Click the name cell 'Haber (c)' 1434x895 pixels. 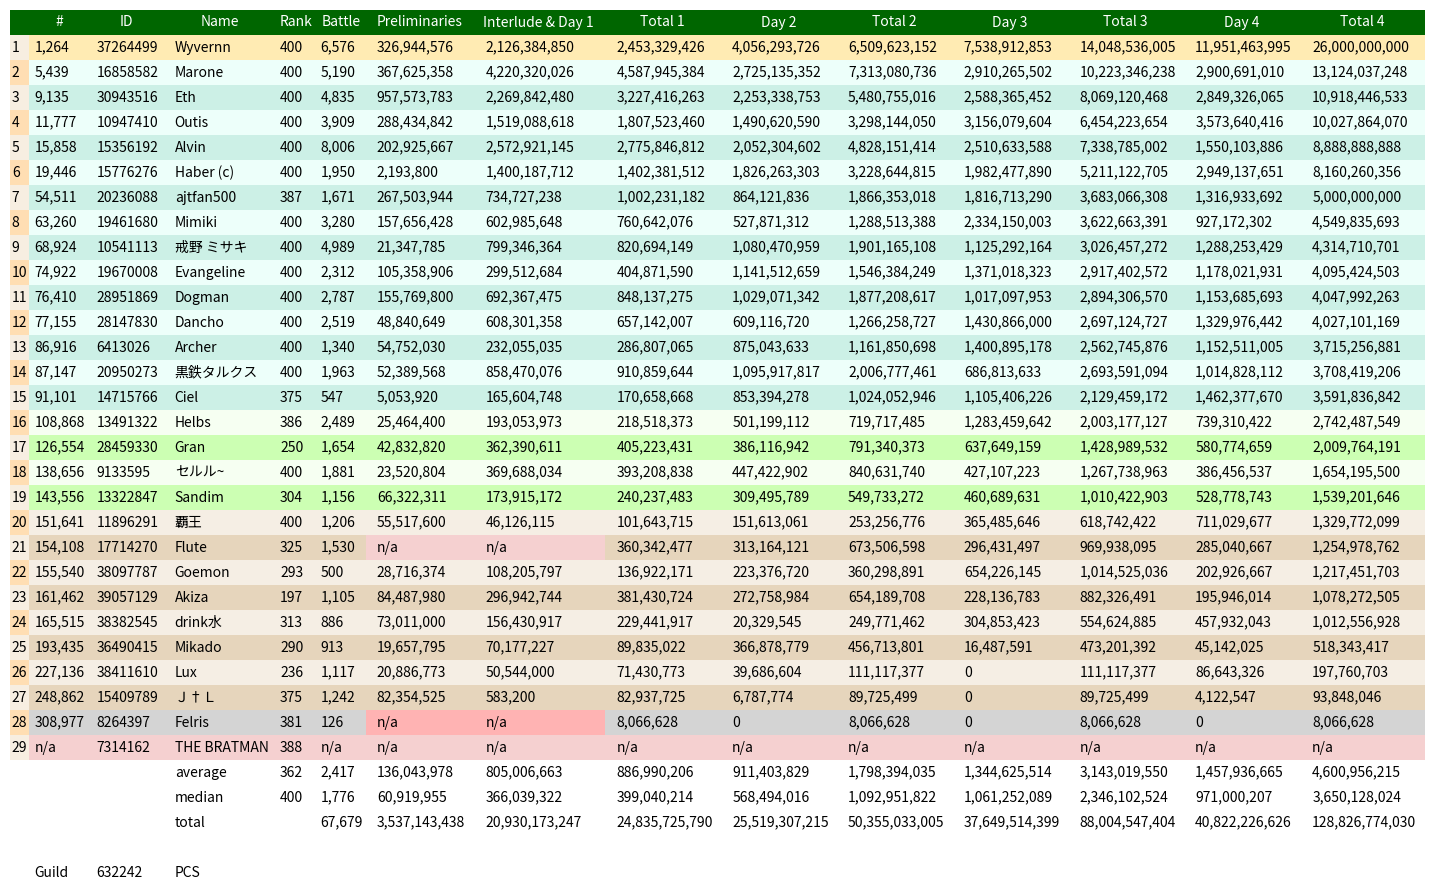click(x=204, y=172)
